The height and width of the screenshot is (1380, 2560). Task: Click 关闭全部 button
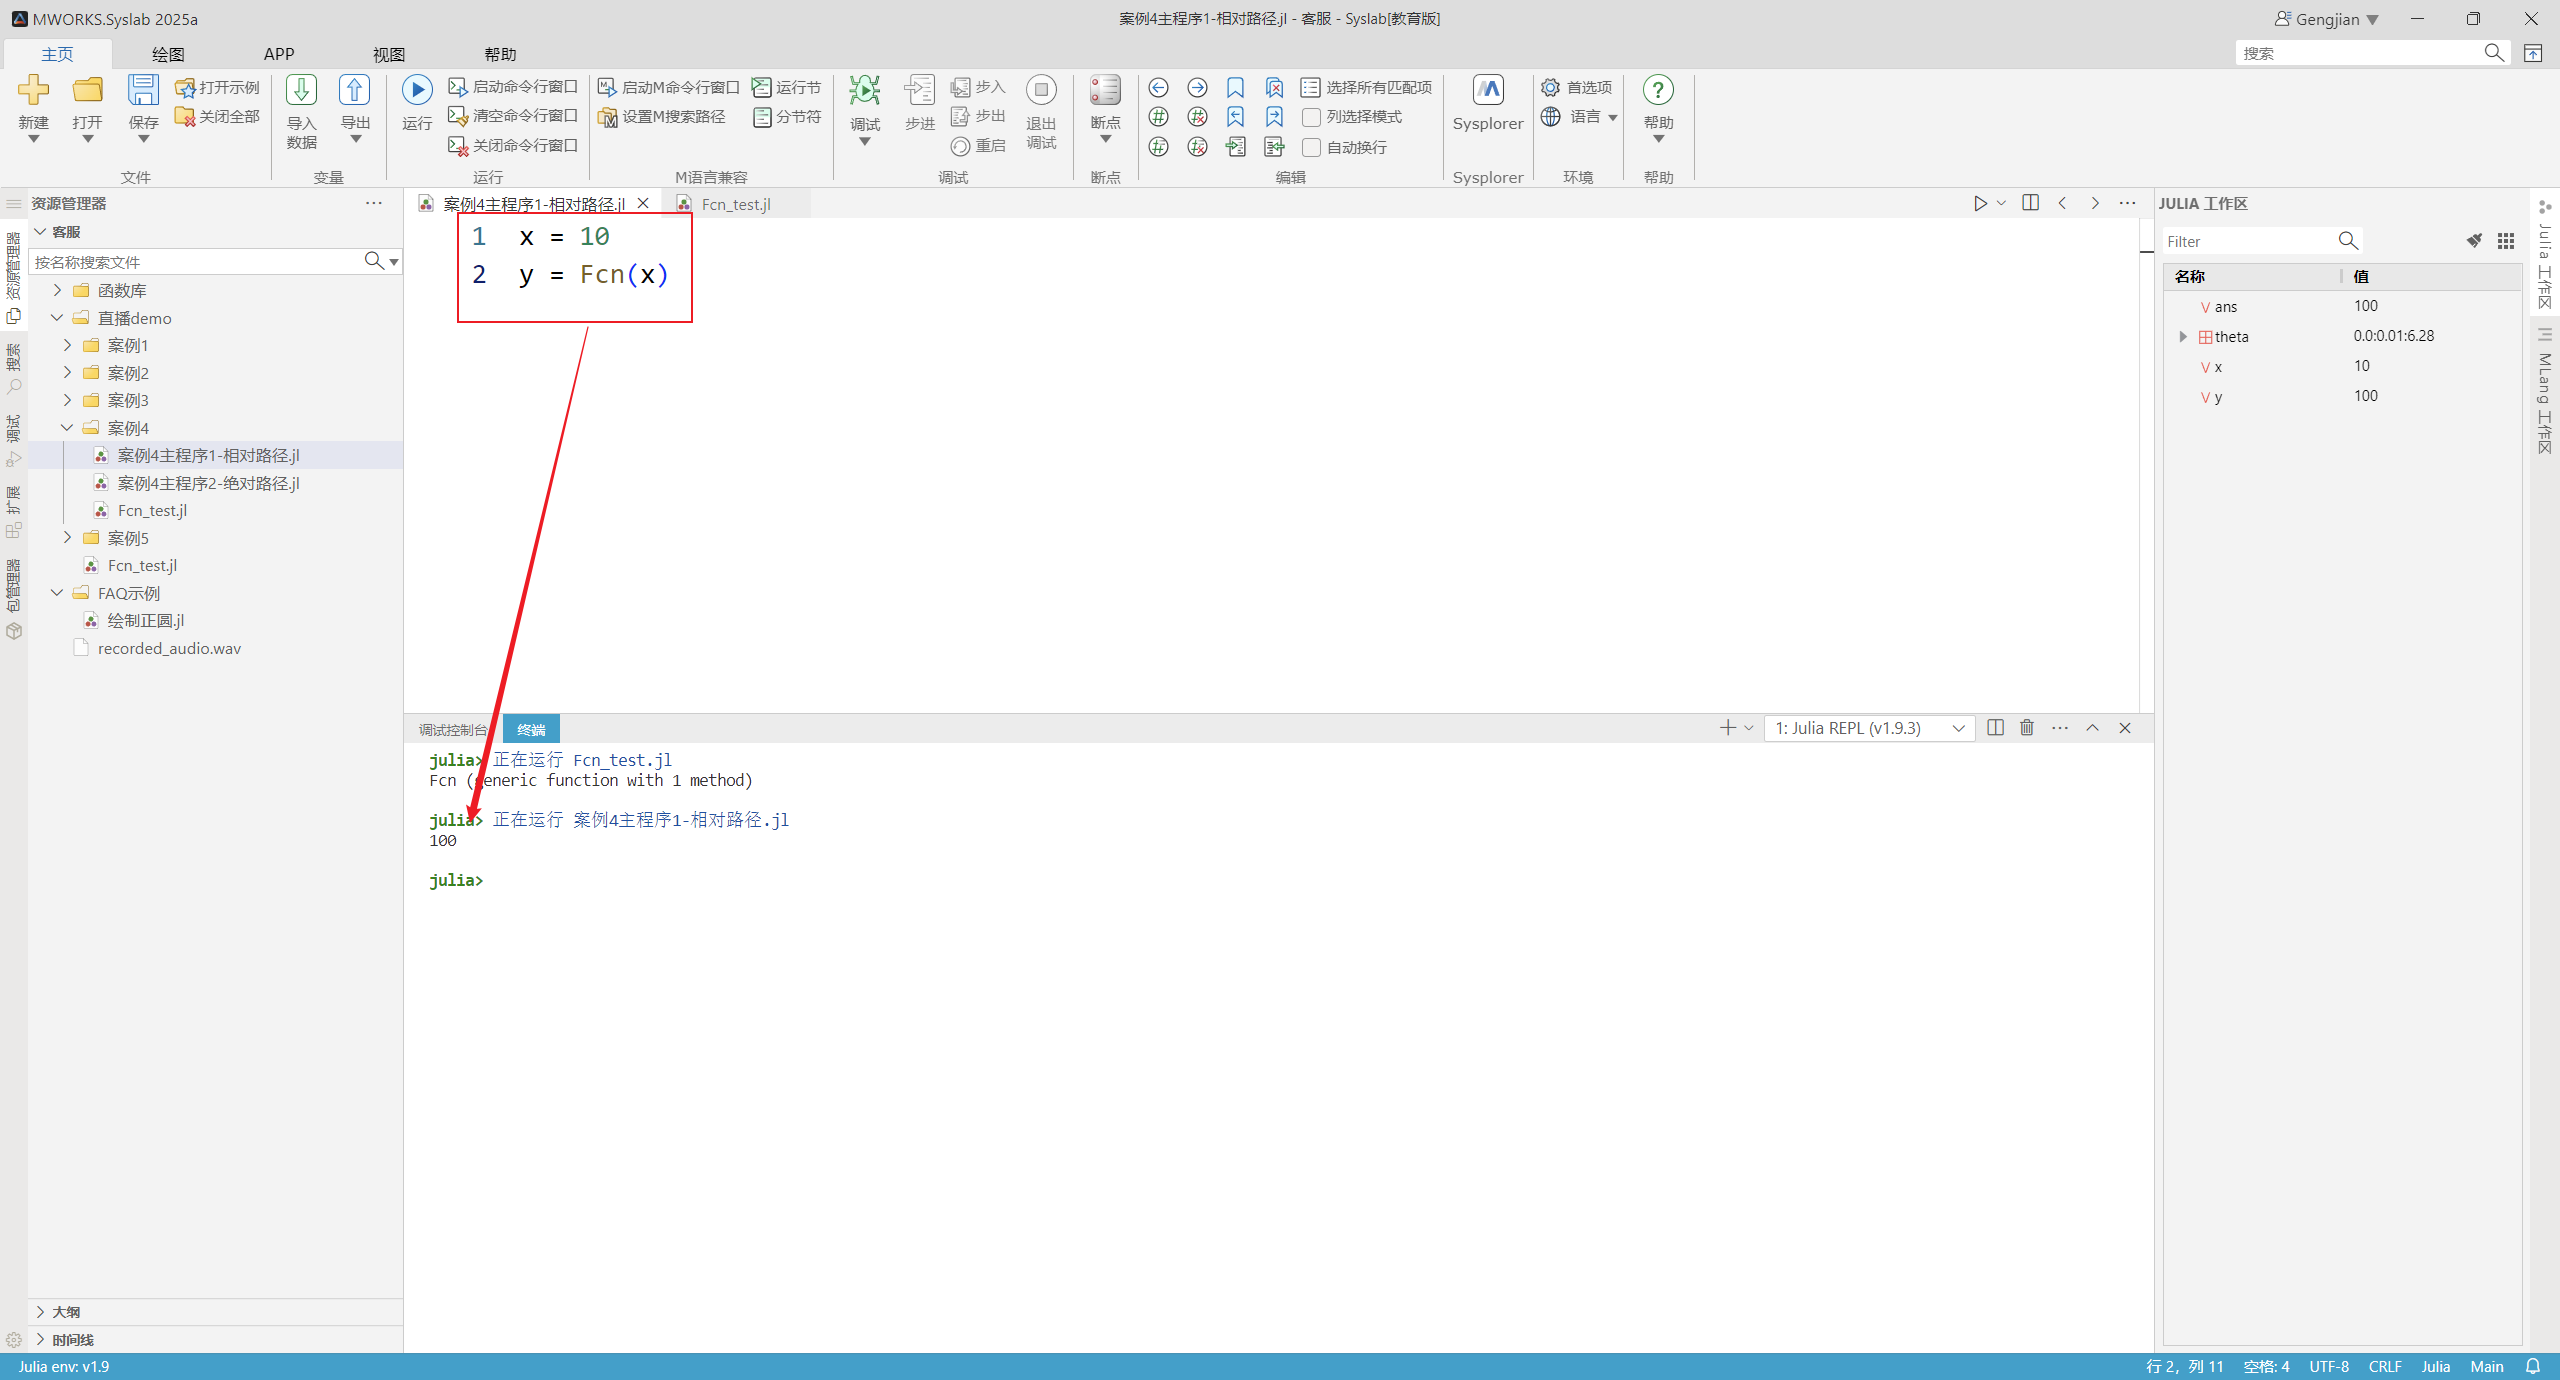click(x=218, y=117)
